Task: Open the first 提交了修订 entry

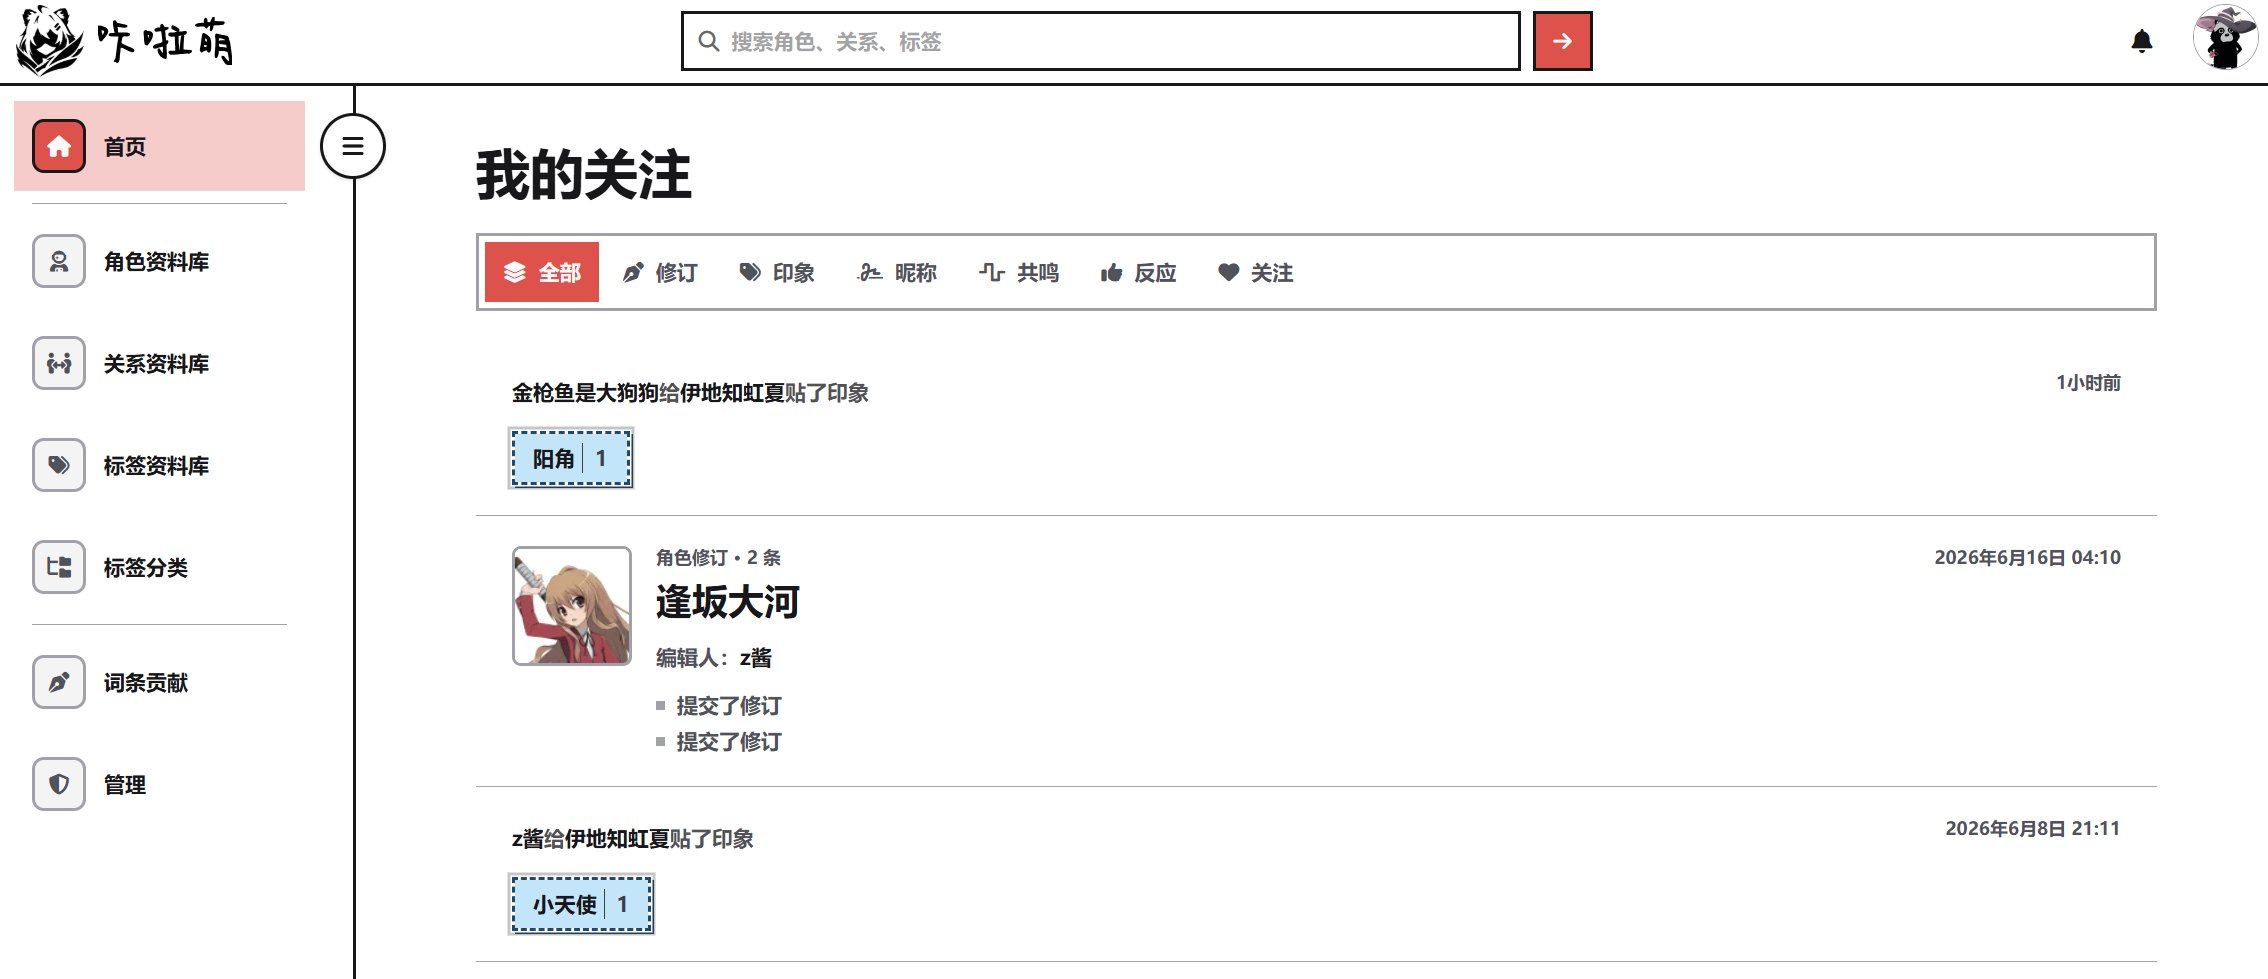Action: pos(729,705)
